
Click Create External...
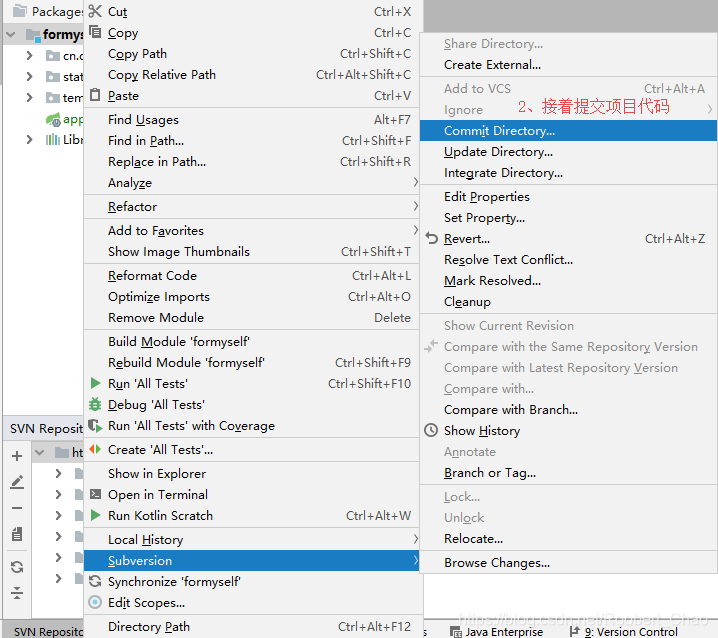[568, 65]
